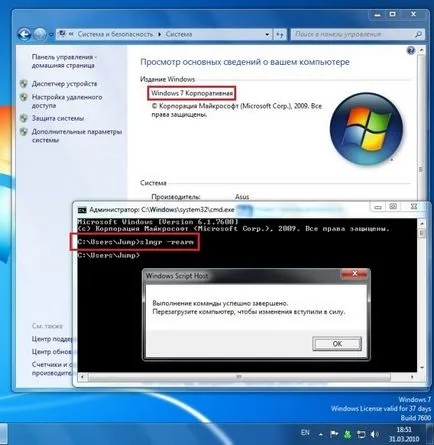434x445 pixels.
Task: Click cmd scrollbar right arrow
Action: pyautogui.click(x=412, y=377)
